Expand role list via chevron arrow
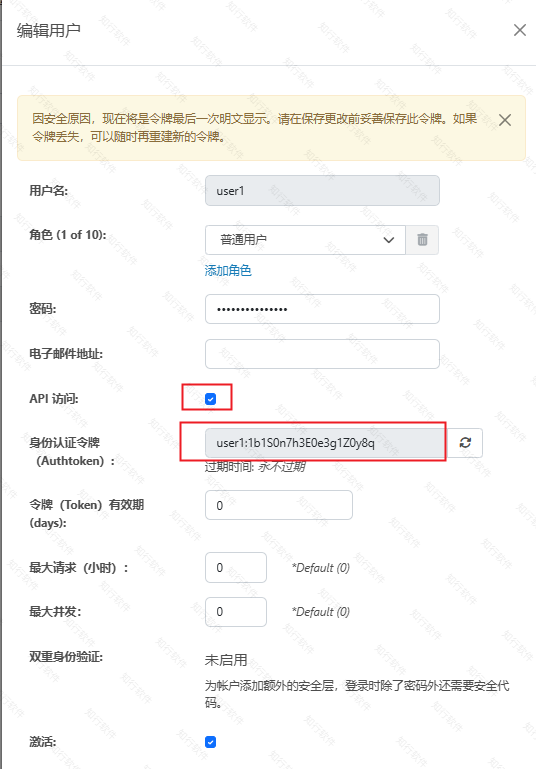Screen dimensions: 536x769 tap(389, 240)
